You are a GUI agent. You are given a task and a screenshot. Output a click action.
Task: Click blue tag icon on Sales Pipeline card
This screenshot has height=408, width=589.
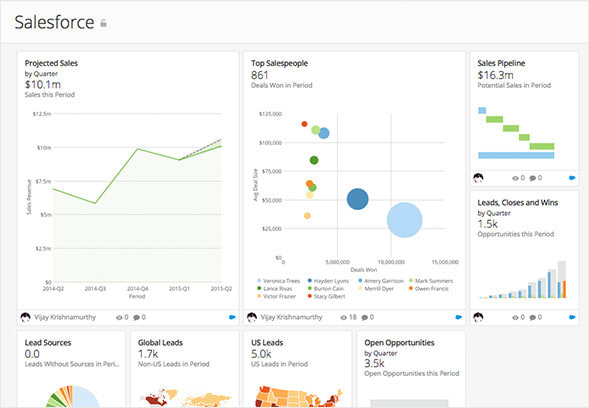coord(572,178)
